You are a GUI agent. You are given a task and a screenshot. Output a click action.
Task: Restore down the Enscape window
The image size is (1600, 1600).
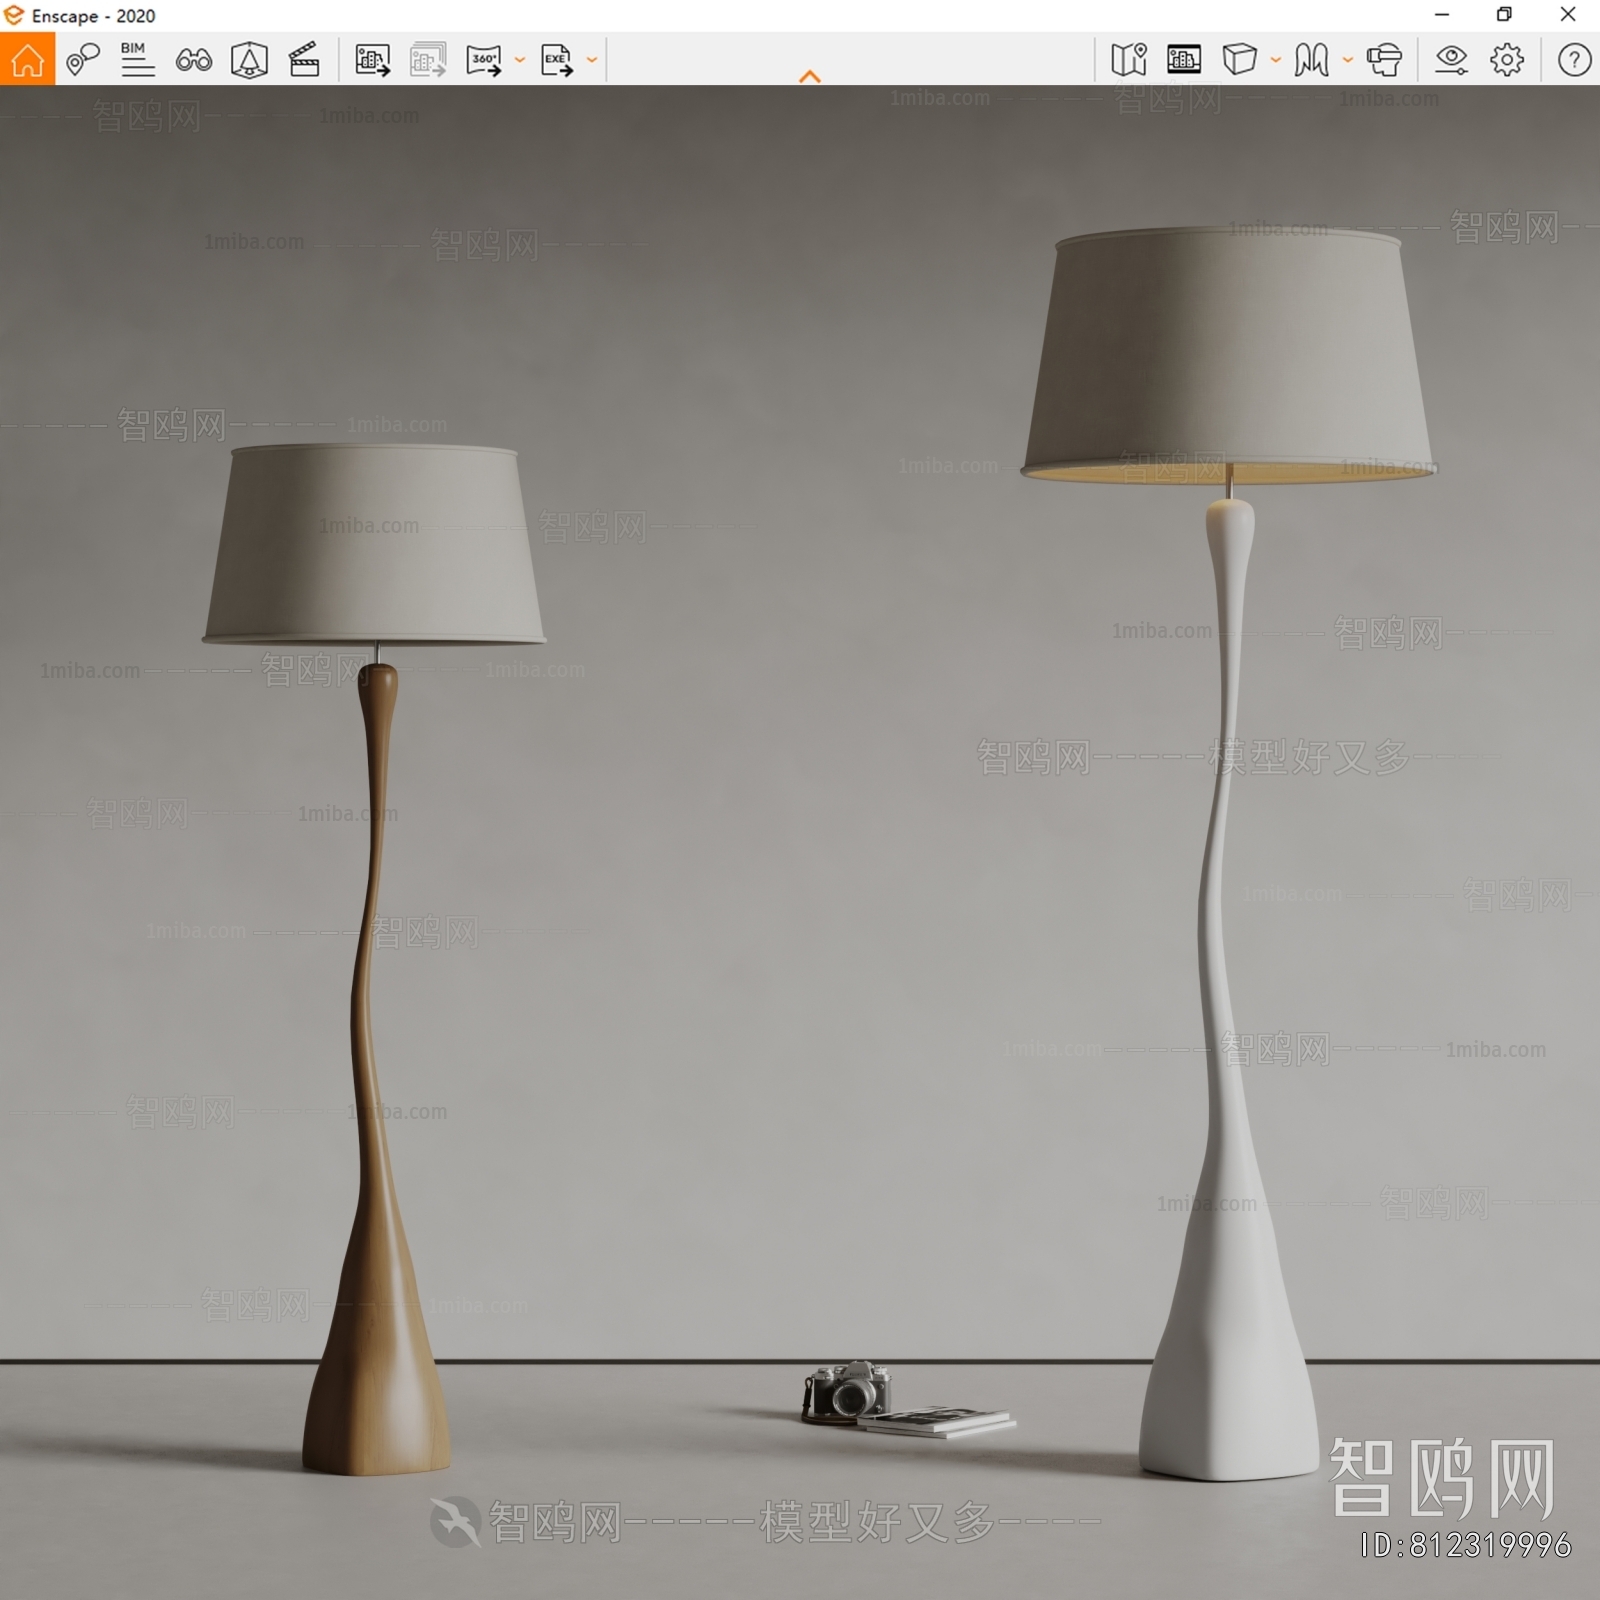[1504, 15]
